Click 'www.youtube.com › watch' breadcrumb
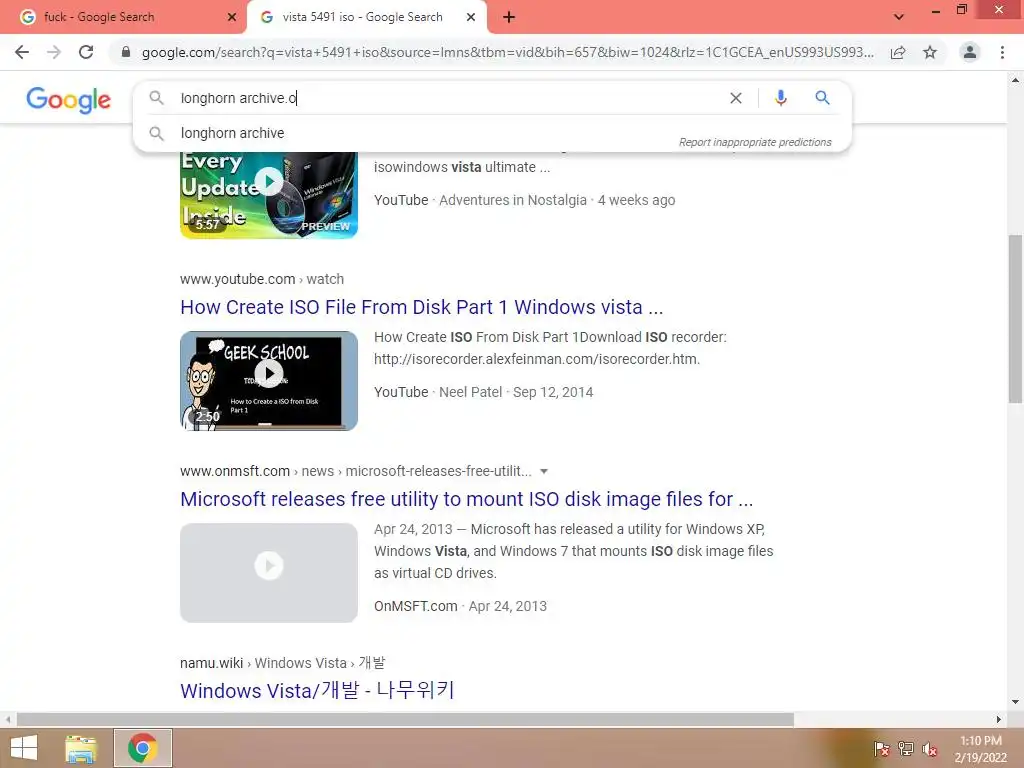1024x768 pixels. 262,279
